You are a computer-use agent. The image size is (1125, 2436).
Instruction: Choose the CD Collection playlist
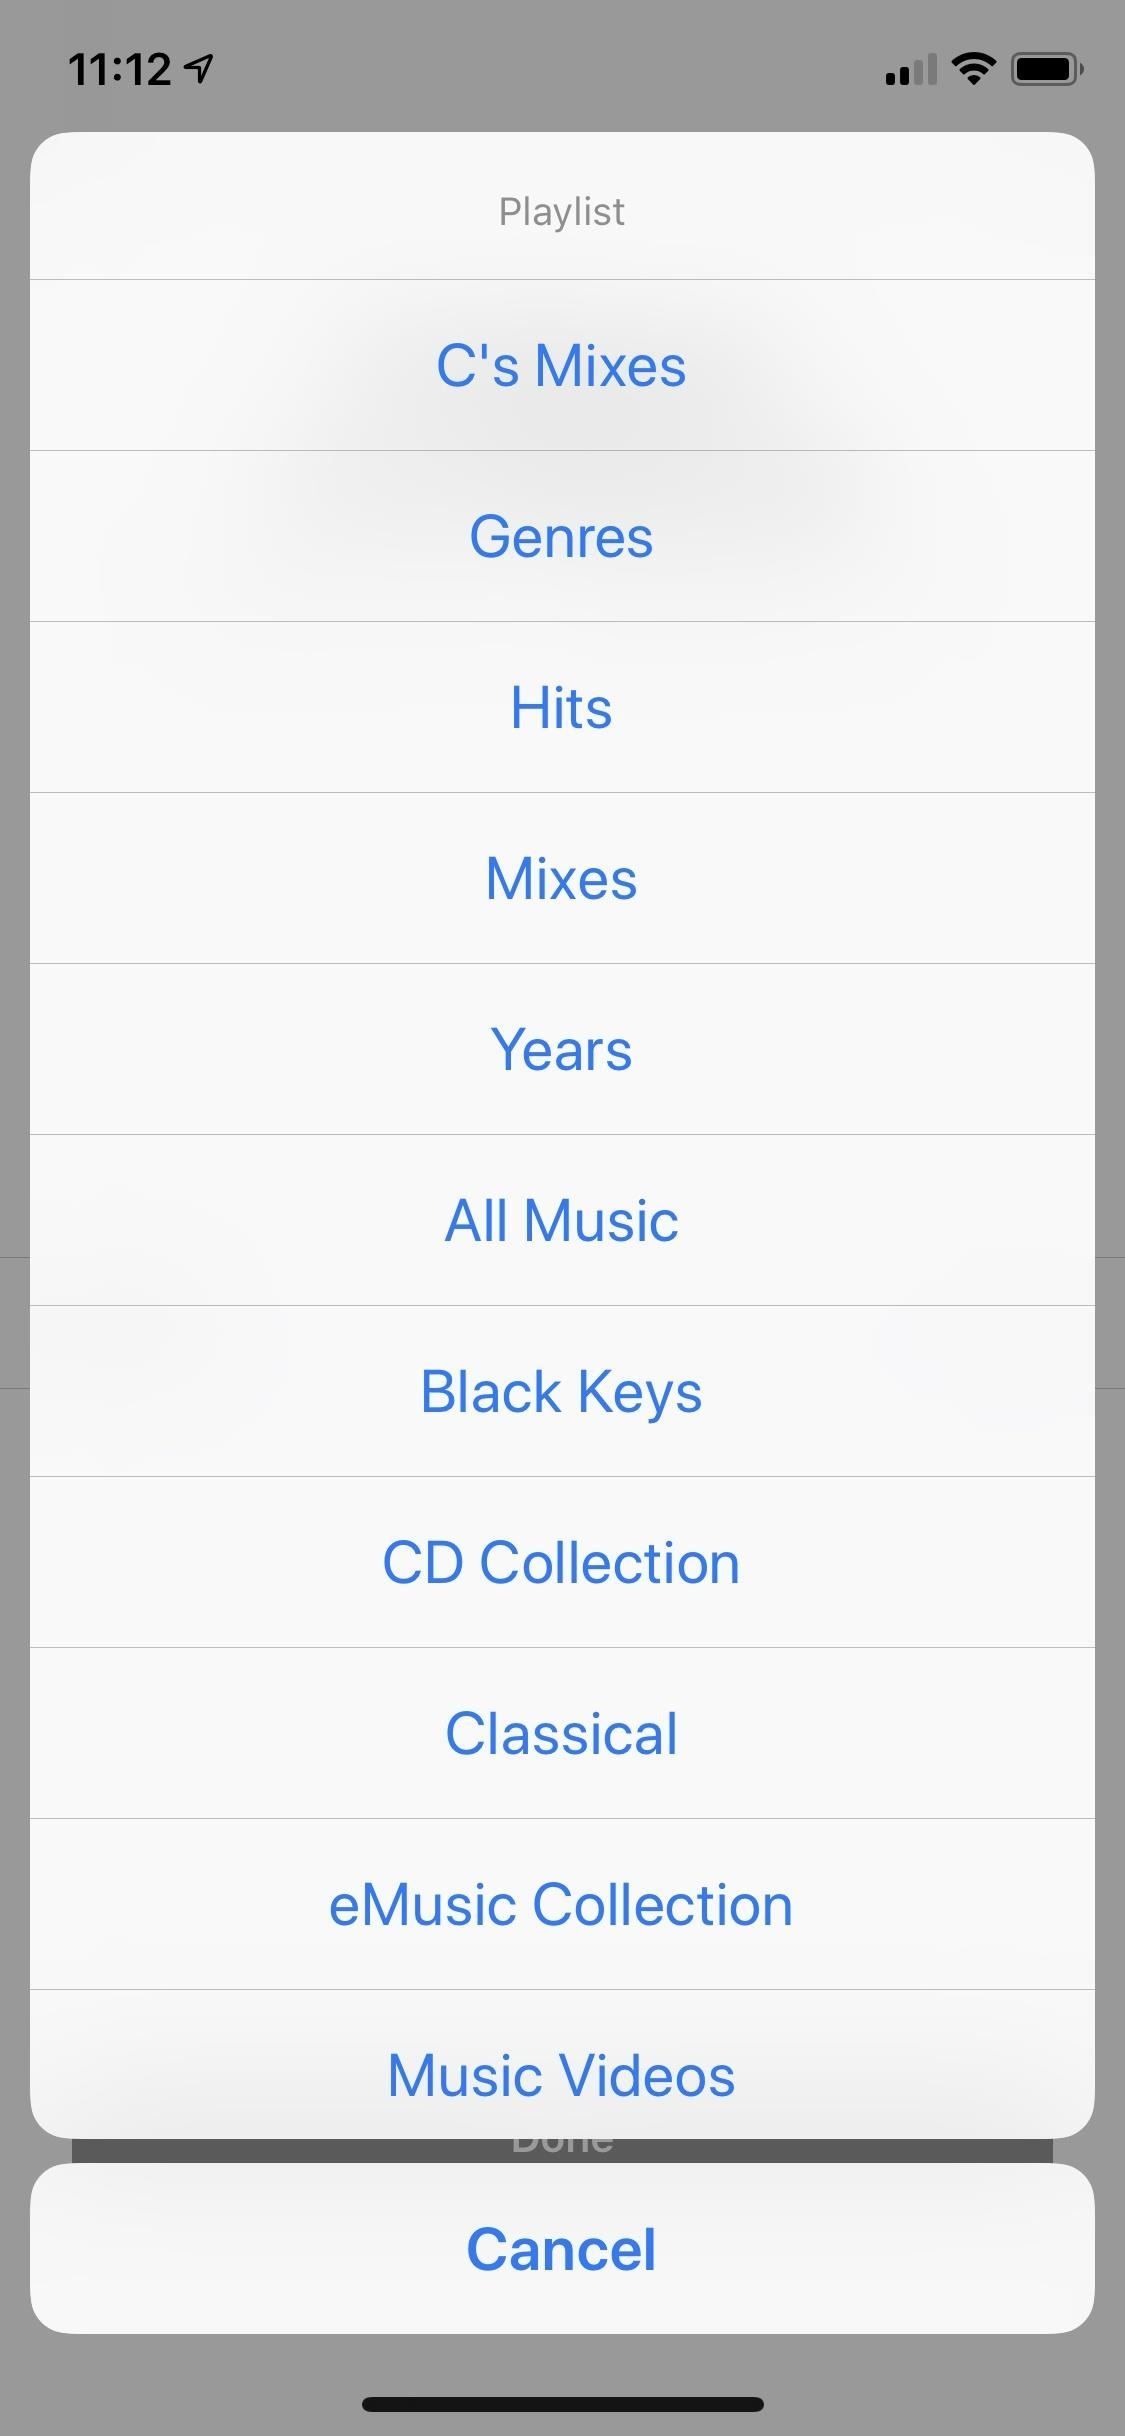[561, 1562]
